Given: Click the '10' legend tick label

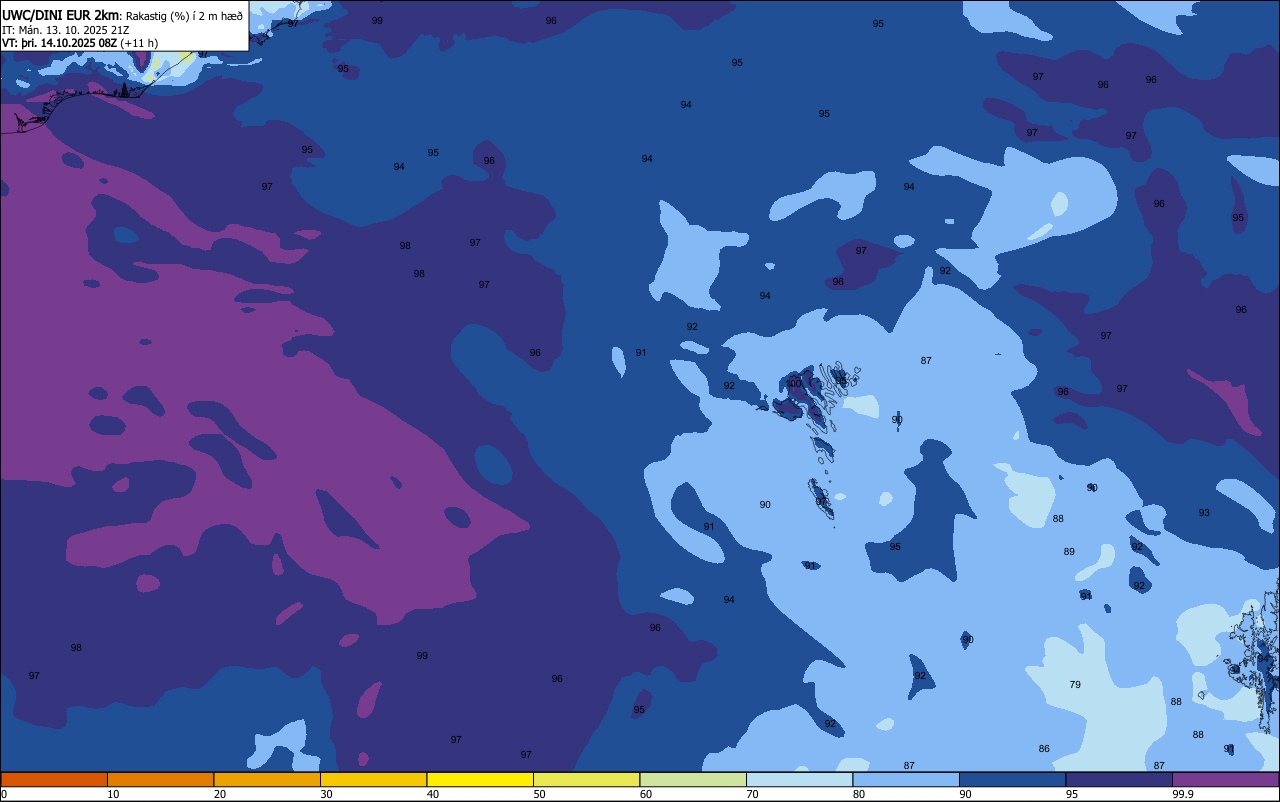Looking at the screenshot, I should tap(113, 794).
